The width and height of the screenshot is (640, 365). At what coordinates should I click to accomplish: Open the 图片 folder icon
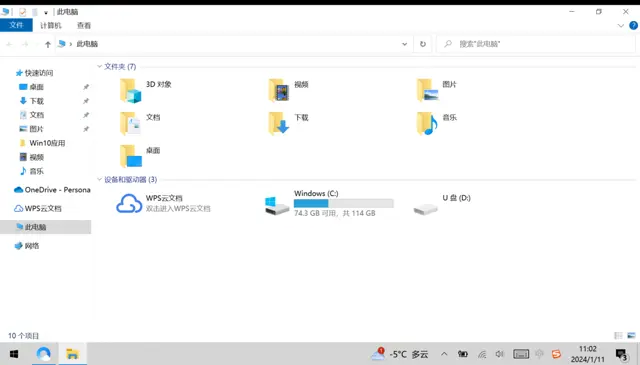(x=427, y=91)
